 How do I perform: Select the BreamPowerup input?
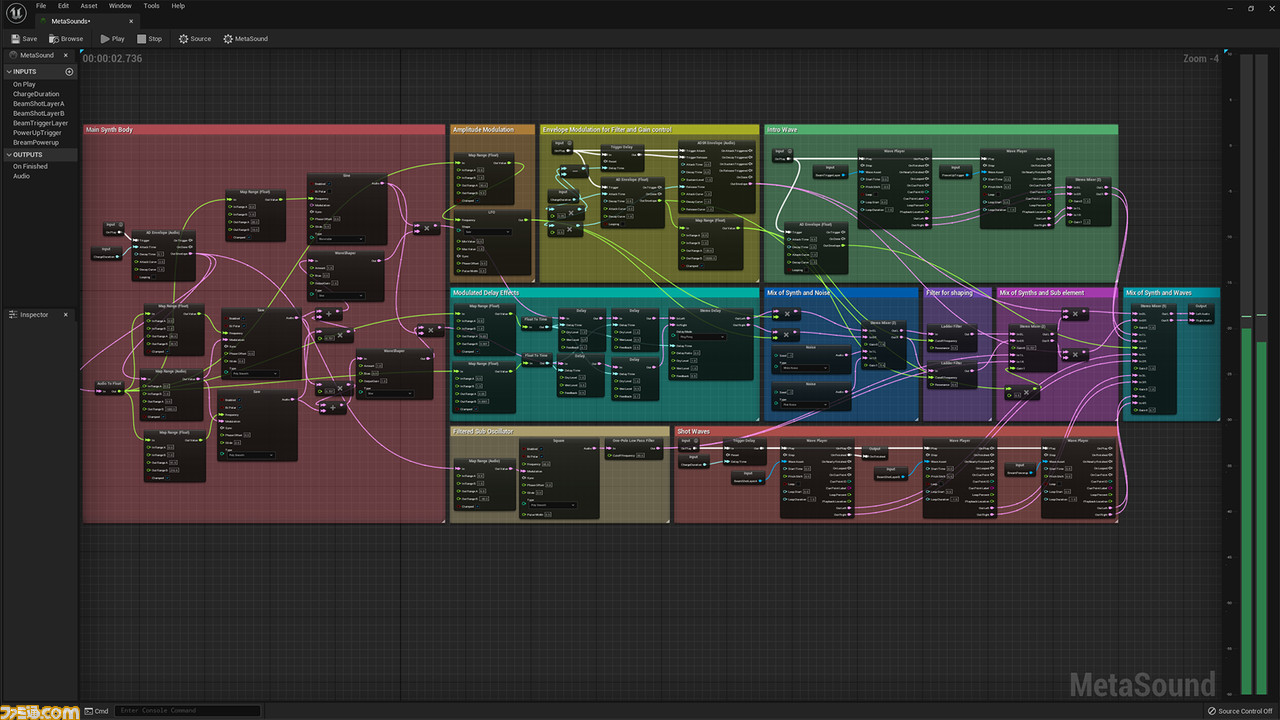[36, 142]
